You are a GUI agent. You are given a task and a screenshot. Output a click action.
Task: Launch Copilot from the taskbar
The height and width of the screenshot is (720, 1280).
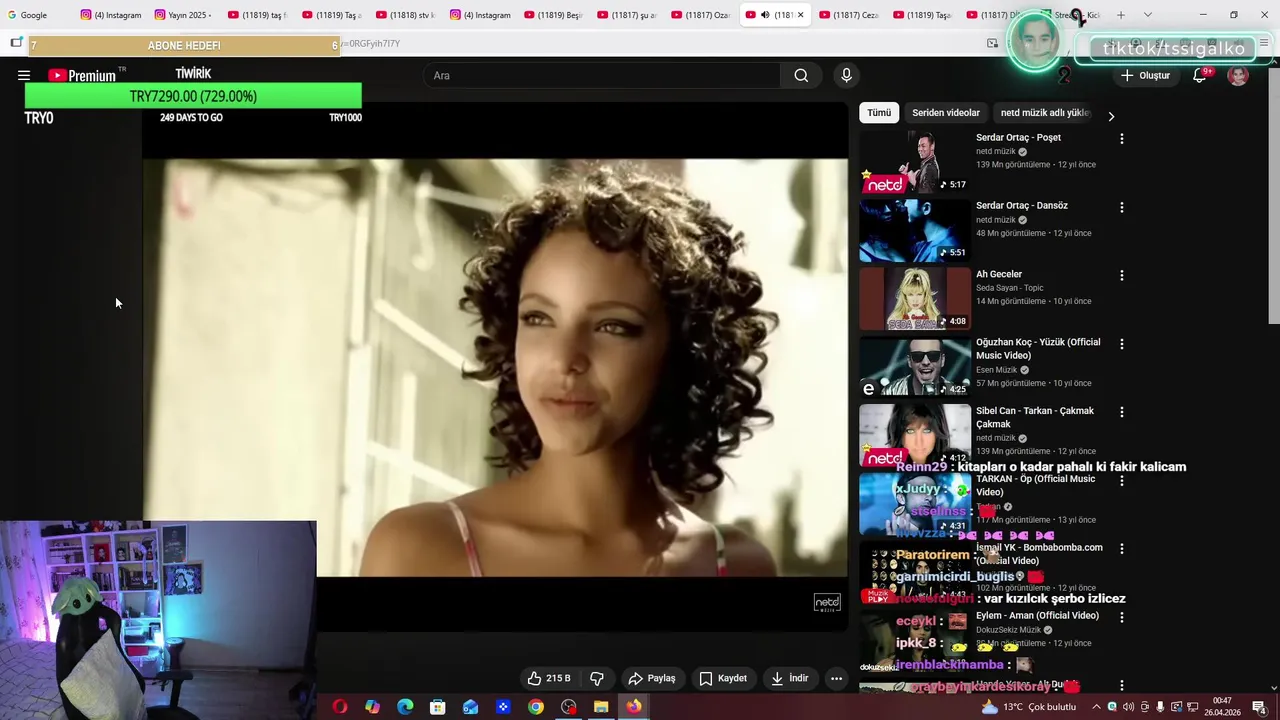point(372,707)
